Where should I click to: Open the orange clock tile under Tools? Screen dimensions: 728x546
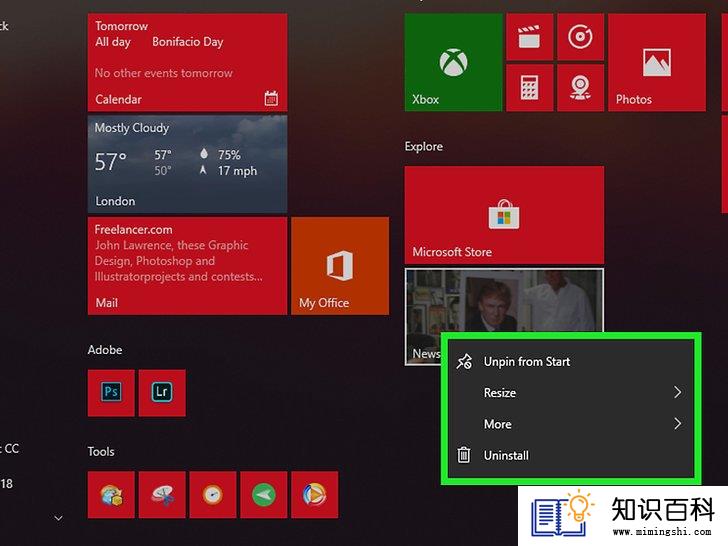pyautogui.click(x=213, y=494)
